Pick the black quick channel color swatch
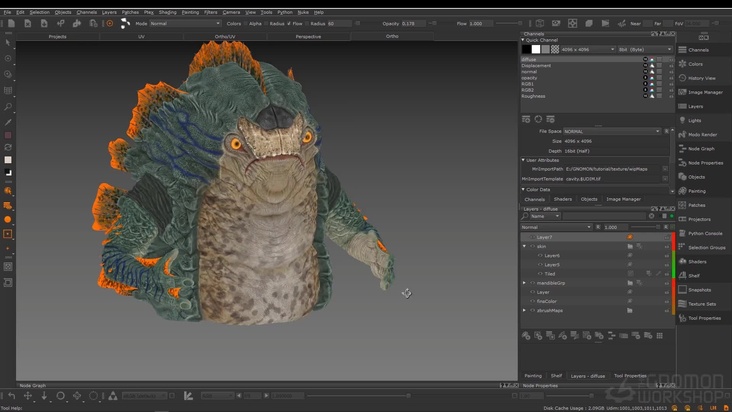The height and width of the screenshot is (412, 732). (526, 49)
